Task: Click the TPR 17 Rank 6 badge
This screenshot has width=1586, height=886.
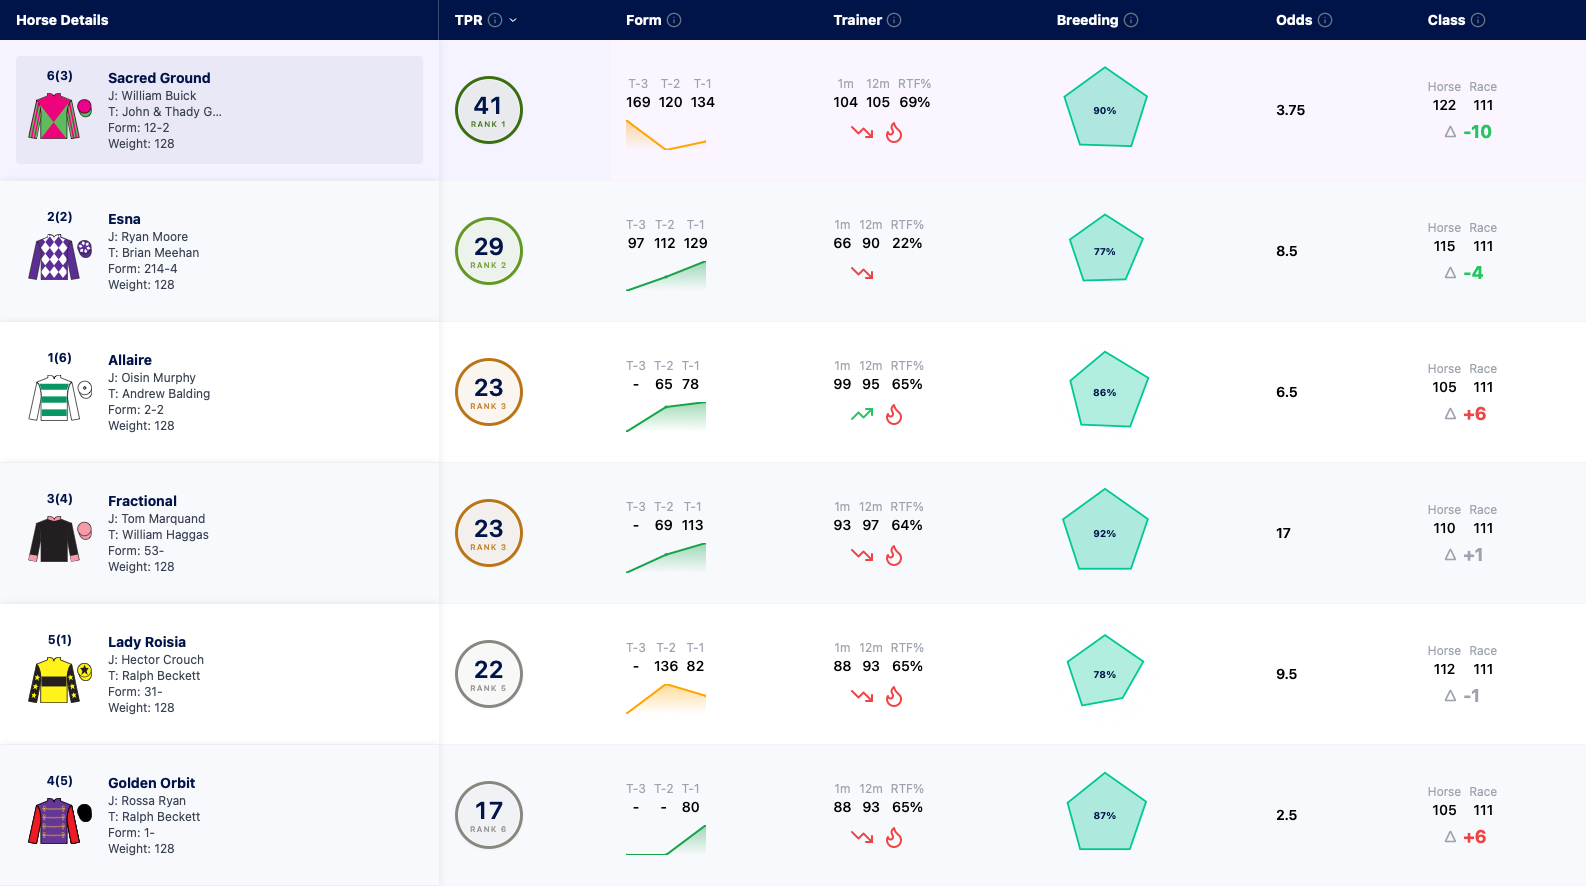Action: (489, 815)
